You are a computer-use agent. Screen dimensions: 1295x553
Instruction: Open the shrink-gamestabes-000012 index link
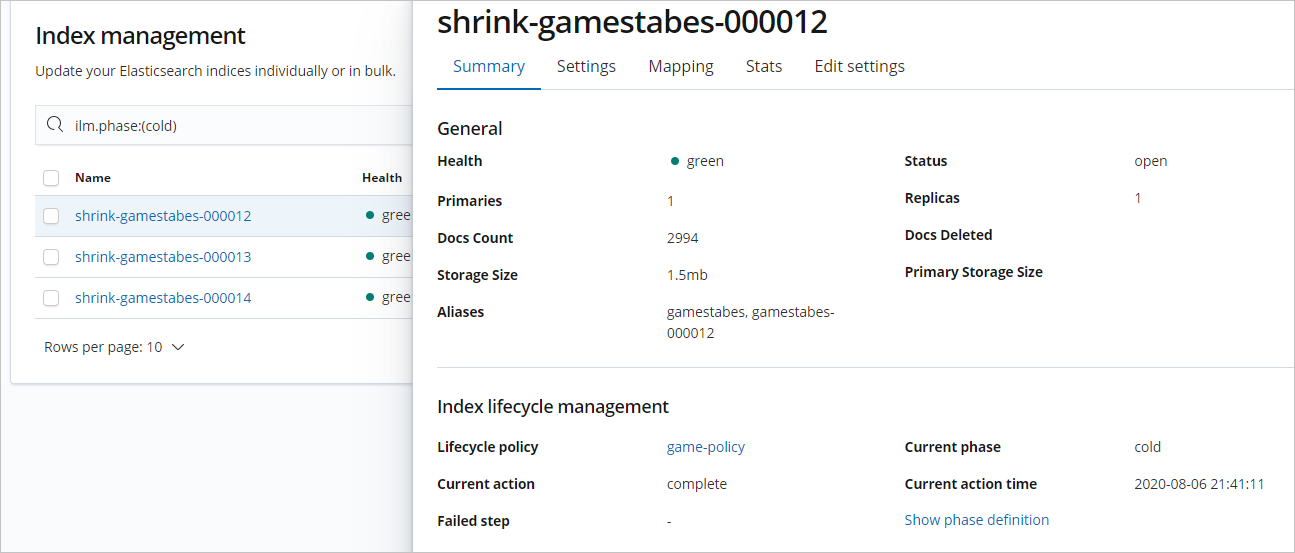tap(163, 216)
